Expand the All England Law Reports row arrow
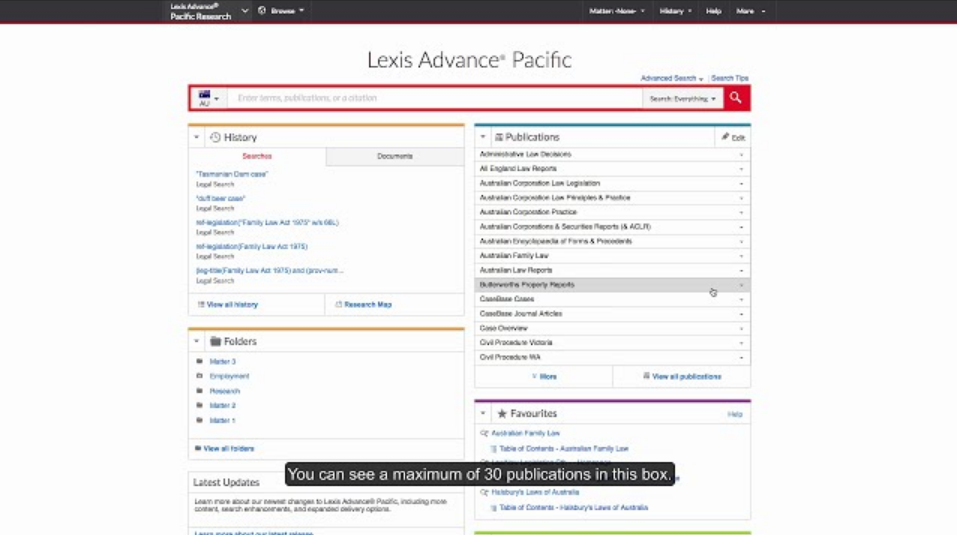This screenshot has width=957, height=535. (742, 169)
